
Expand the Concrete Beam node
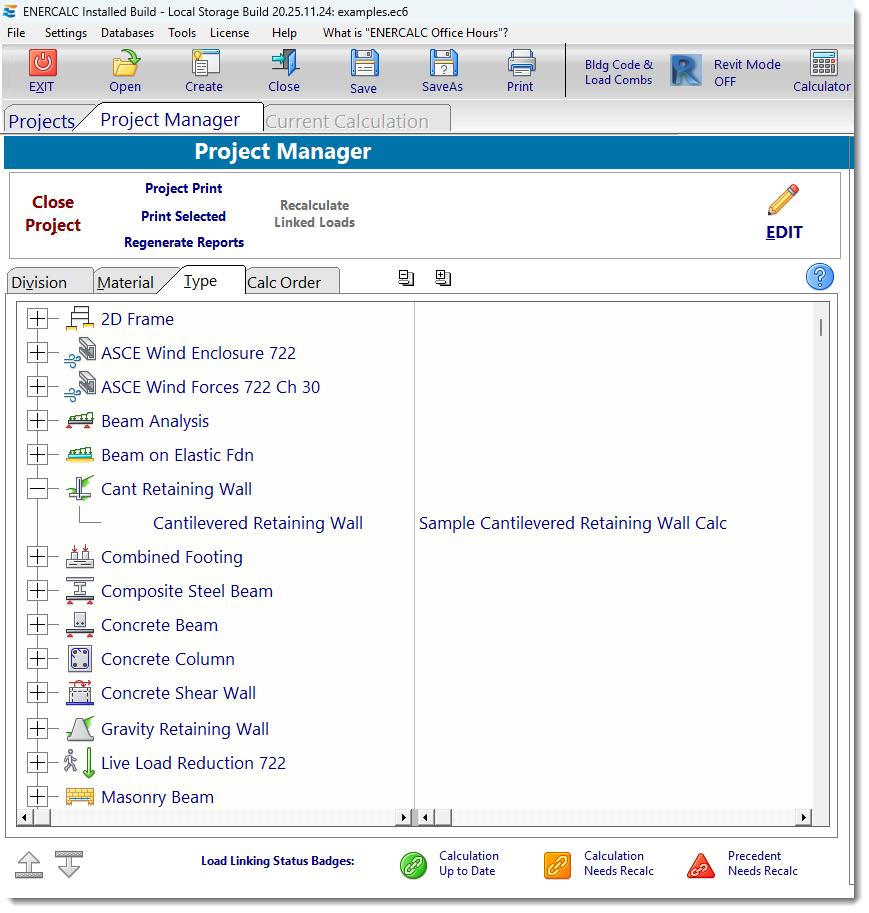[x=37, y=625]
